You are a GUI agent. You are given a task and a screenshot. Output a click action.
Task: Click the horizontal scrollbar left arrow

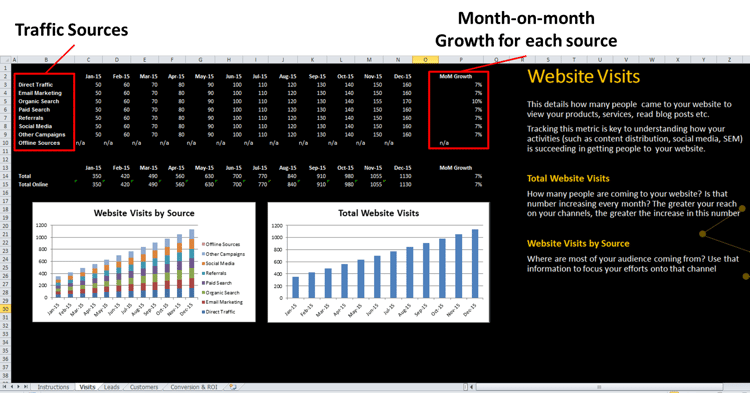coord(472,387)
